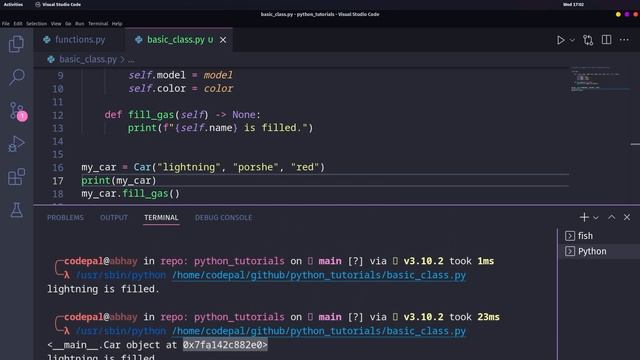
Task: Maximize the panel with the up chevron
Action: tap(611, 218)
